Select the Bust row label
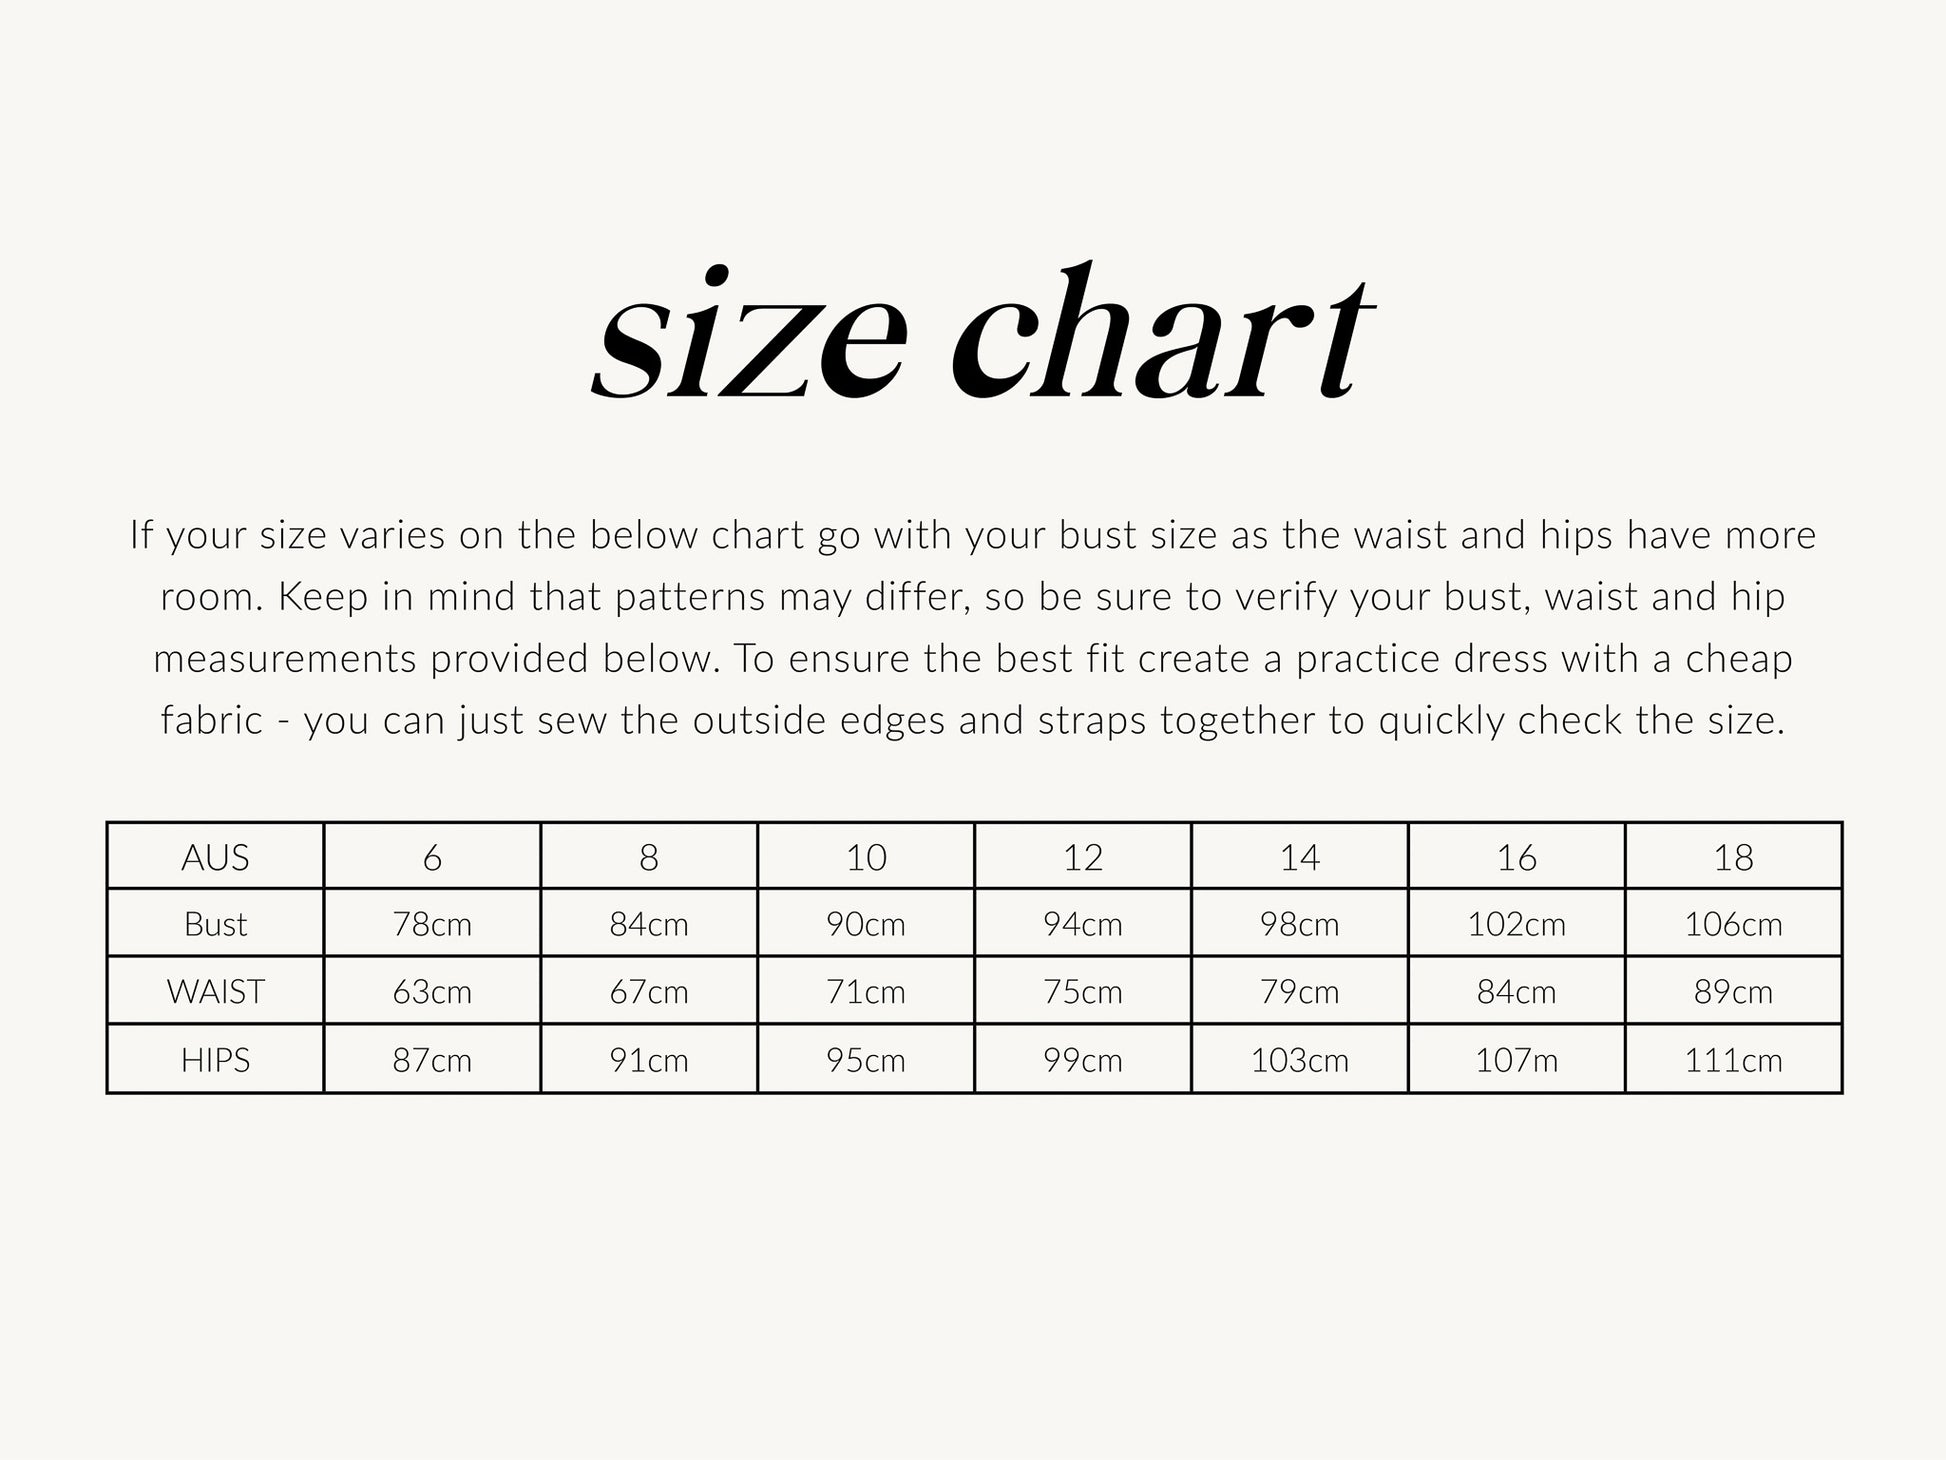 pyautogui.click(x=215, y=924)
